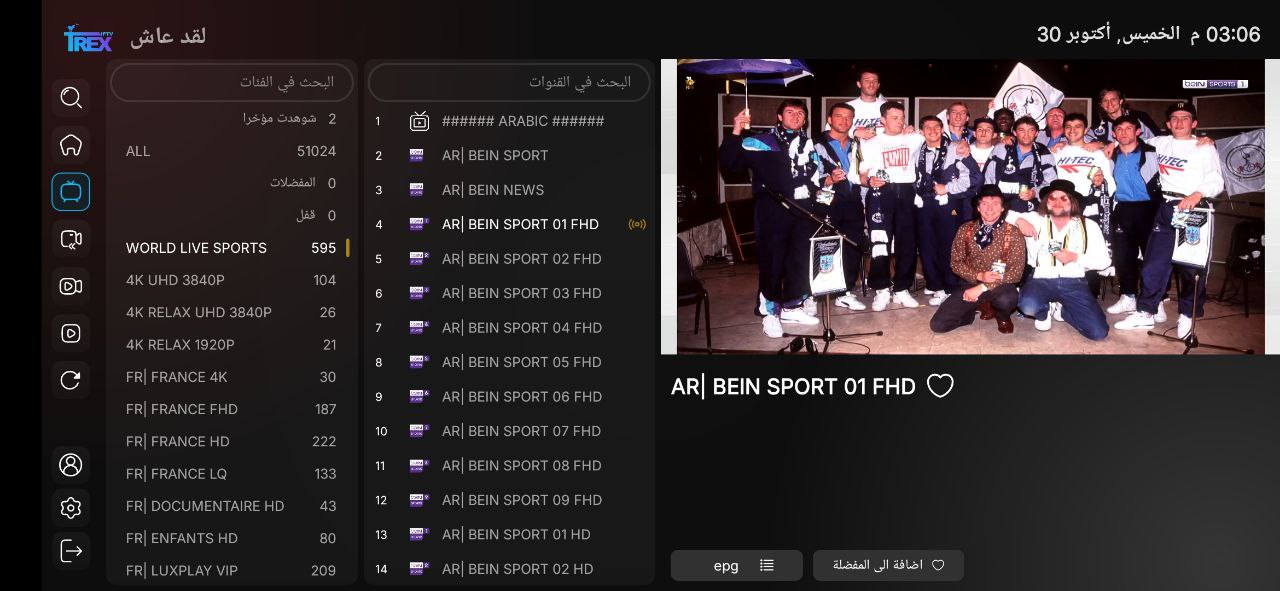Open the settings gear sidebar icon
This screenshot has height=591, width=1280.
[x=71, y=508]
